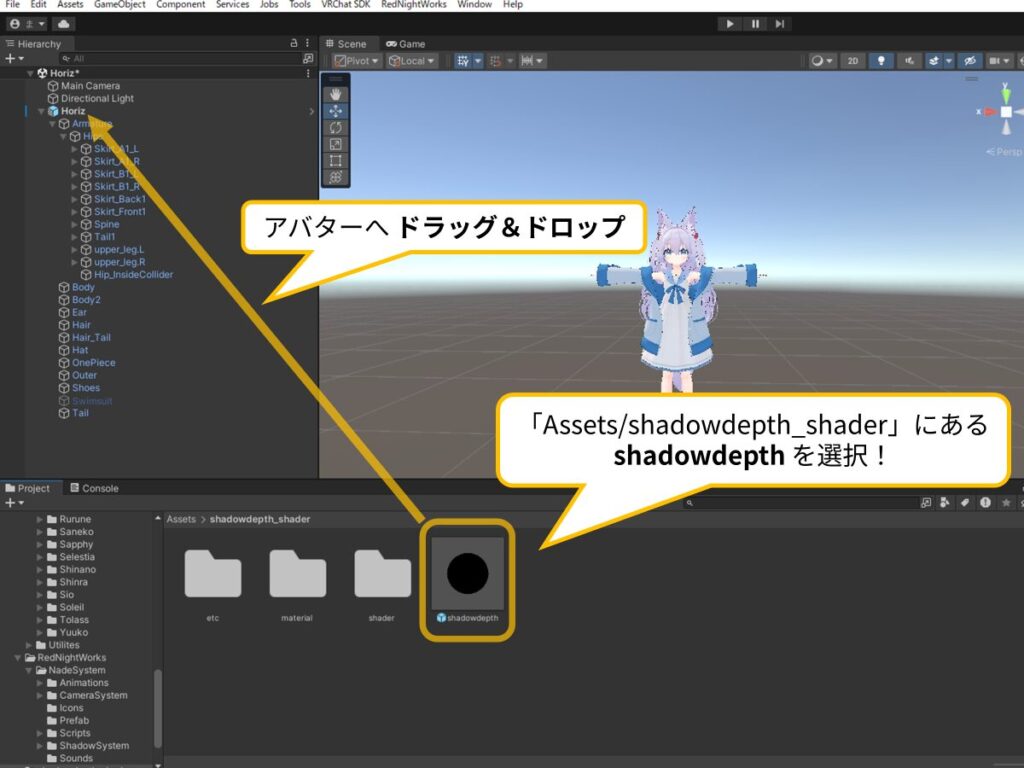Toggle hidden objects visibility in Scene toolbar
The width and height of the screenshot is (1024, 768).
pyautogui.click(x=967, y=61)
